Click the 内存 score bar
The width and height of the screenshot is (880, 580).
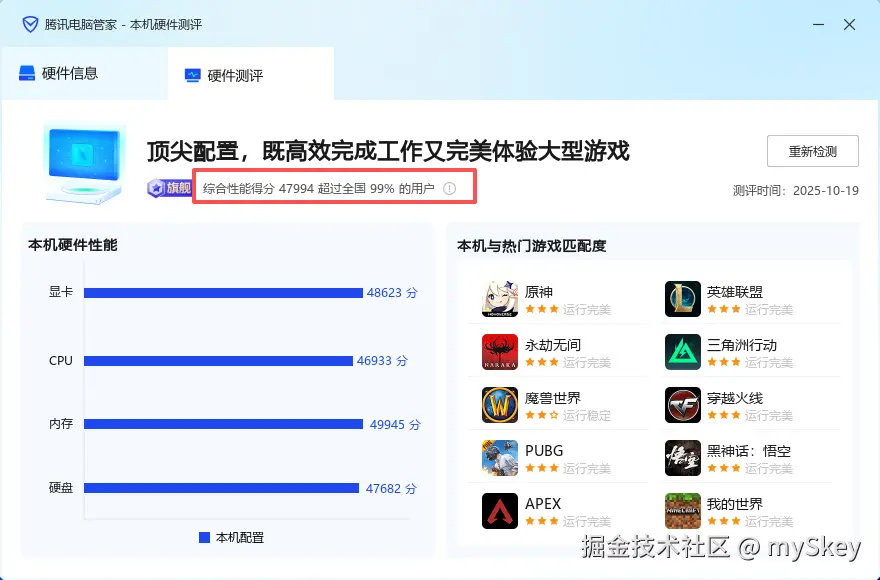point(223,424)
